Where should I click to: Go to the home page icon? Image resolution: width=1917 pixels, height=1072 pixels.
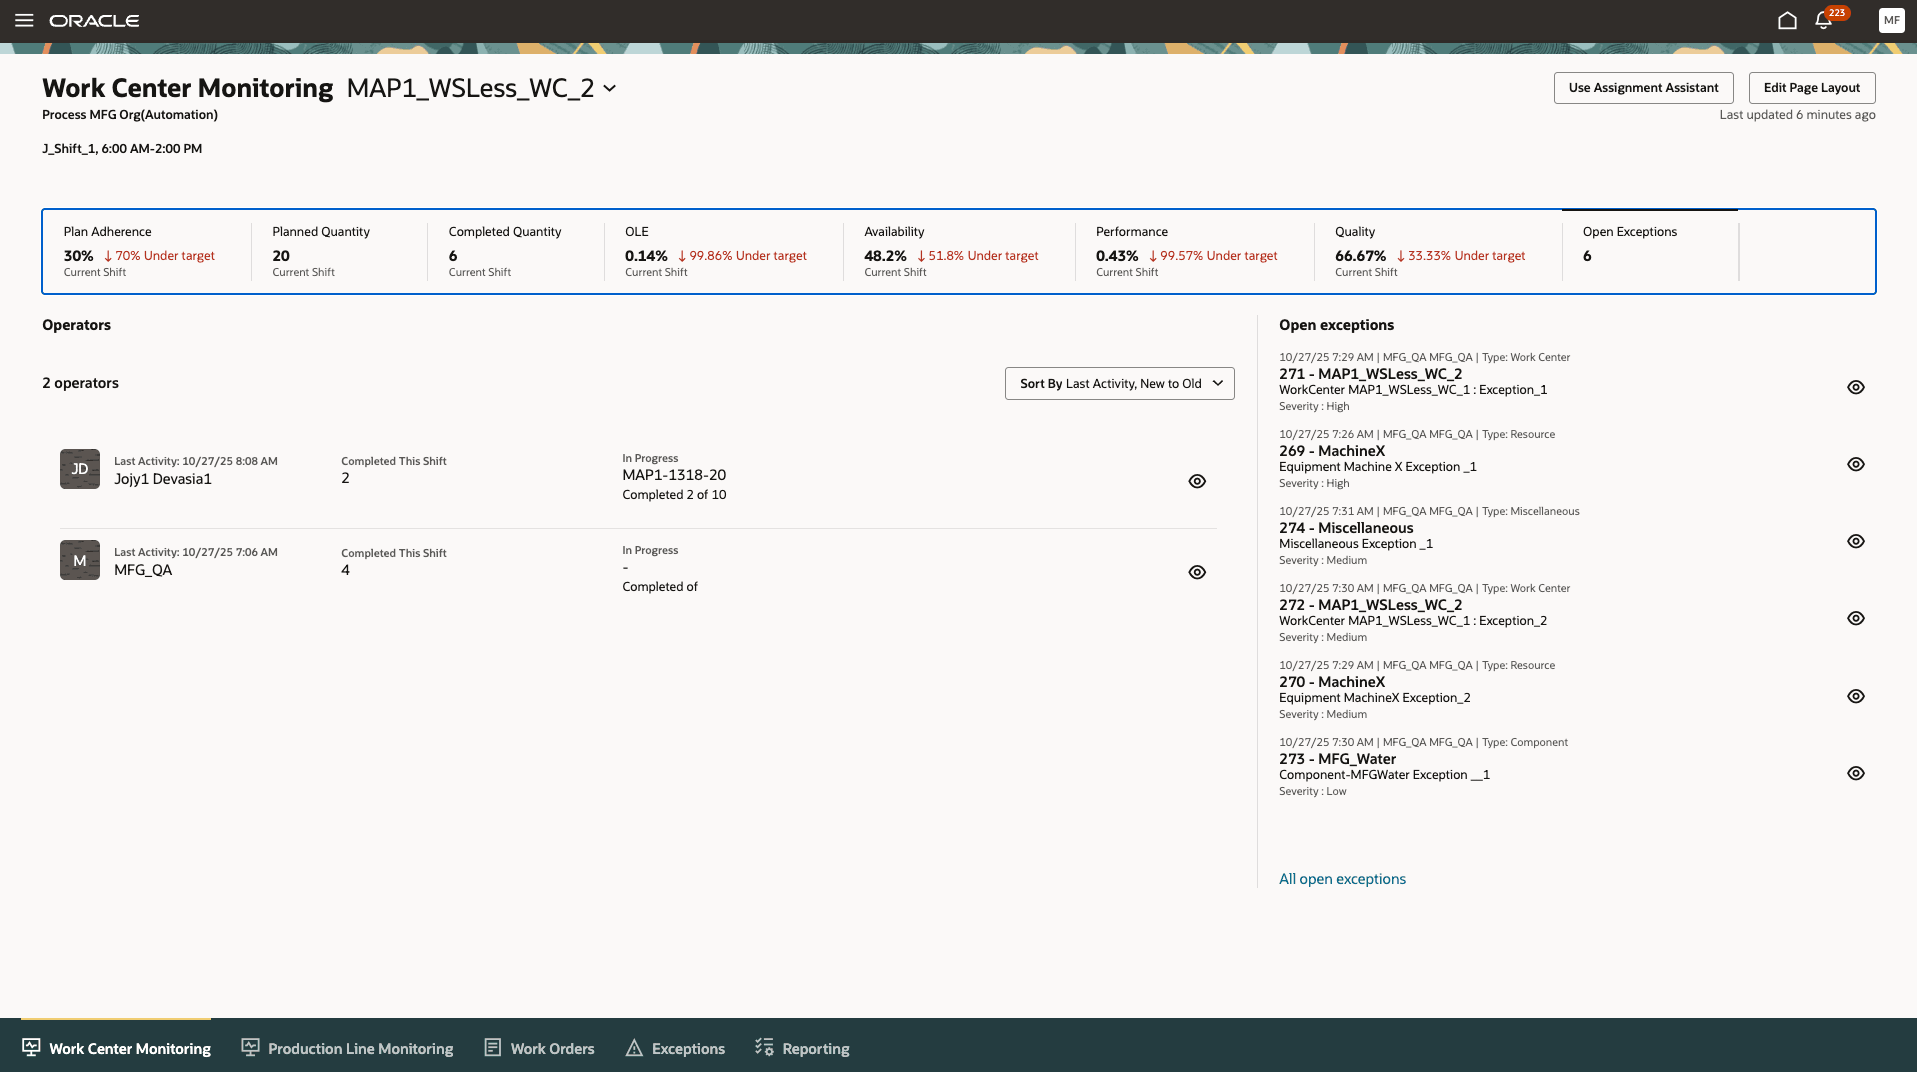point(1788,19)
